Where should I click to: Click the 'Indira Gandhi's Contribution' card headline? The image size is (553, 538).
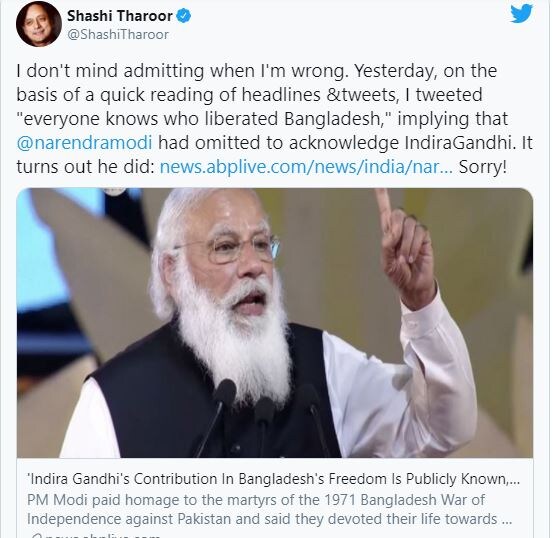pyautogui.click(x=273, y=479)
